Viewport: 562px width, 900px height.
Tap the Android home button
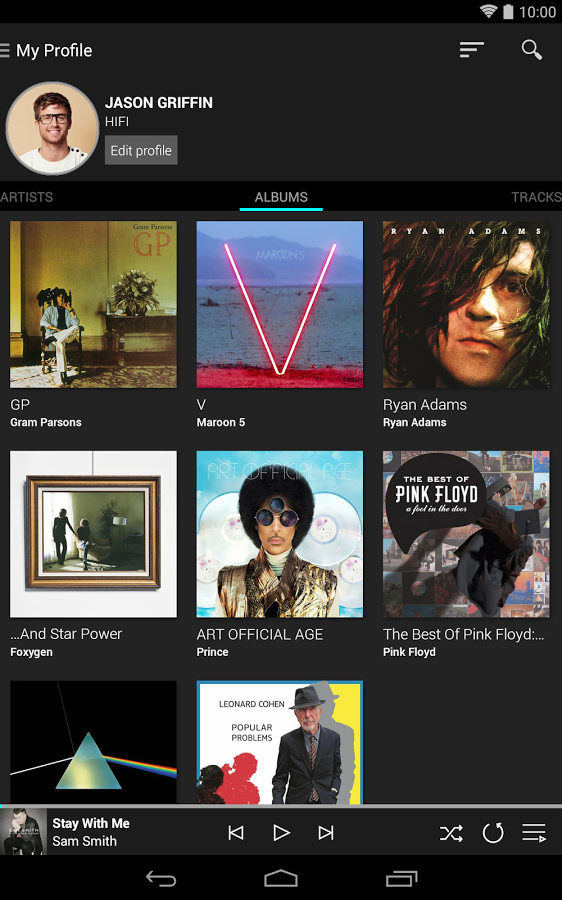click(281, 878)
